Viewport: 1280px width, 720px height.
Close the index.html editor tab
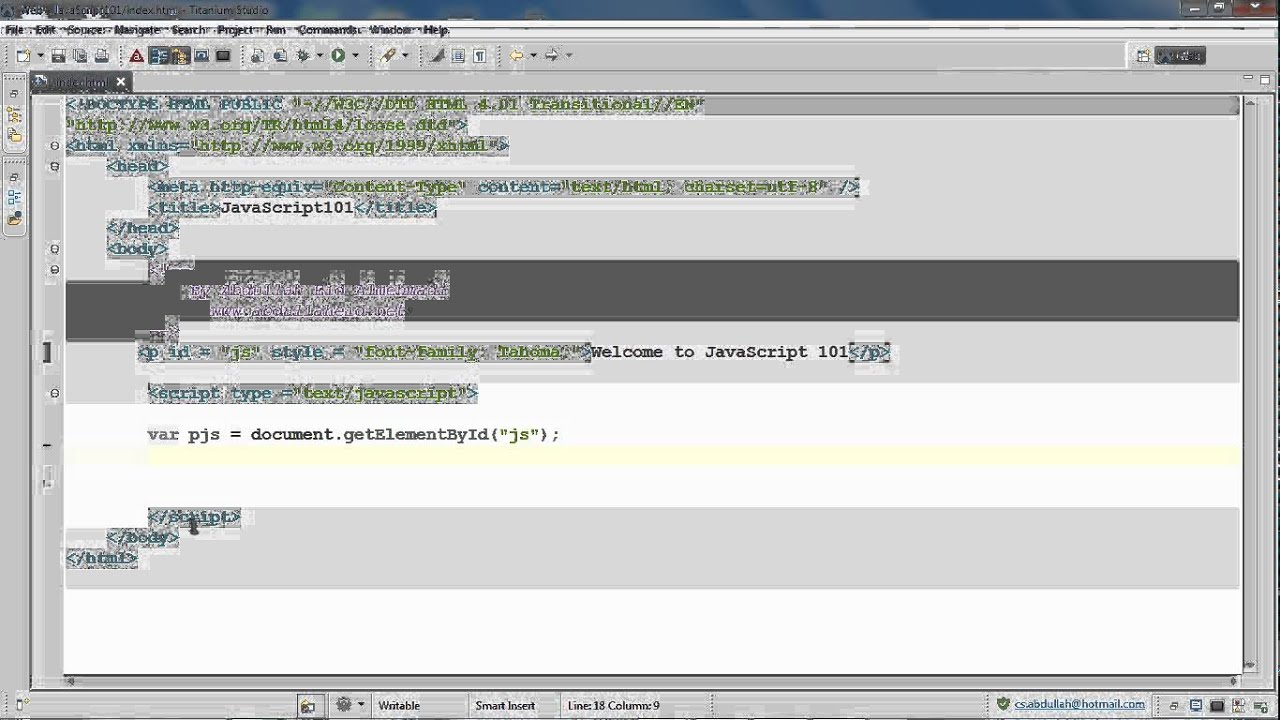pos(121,82)
